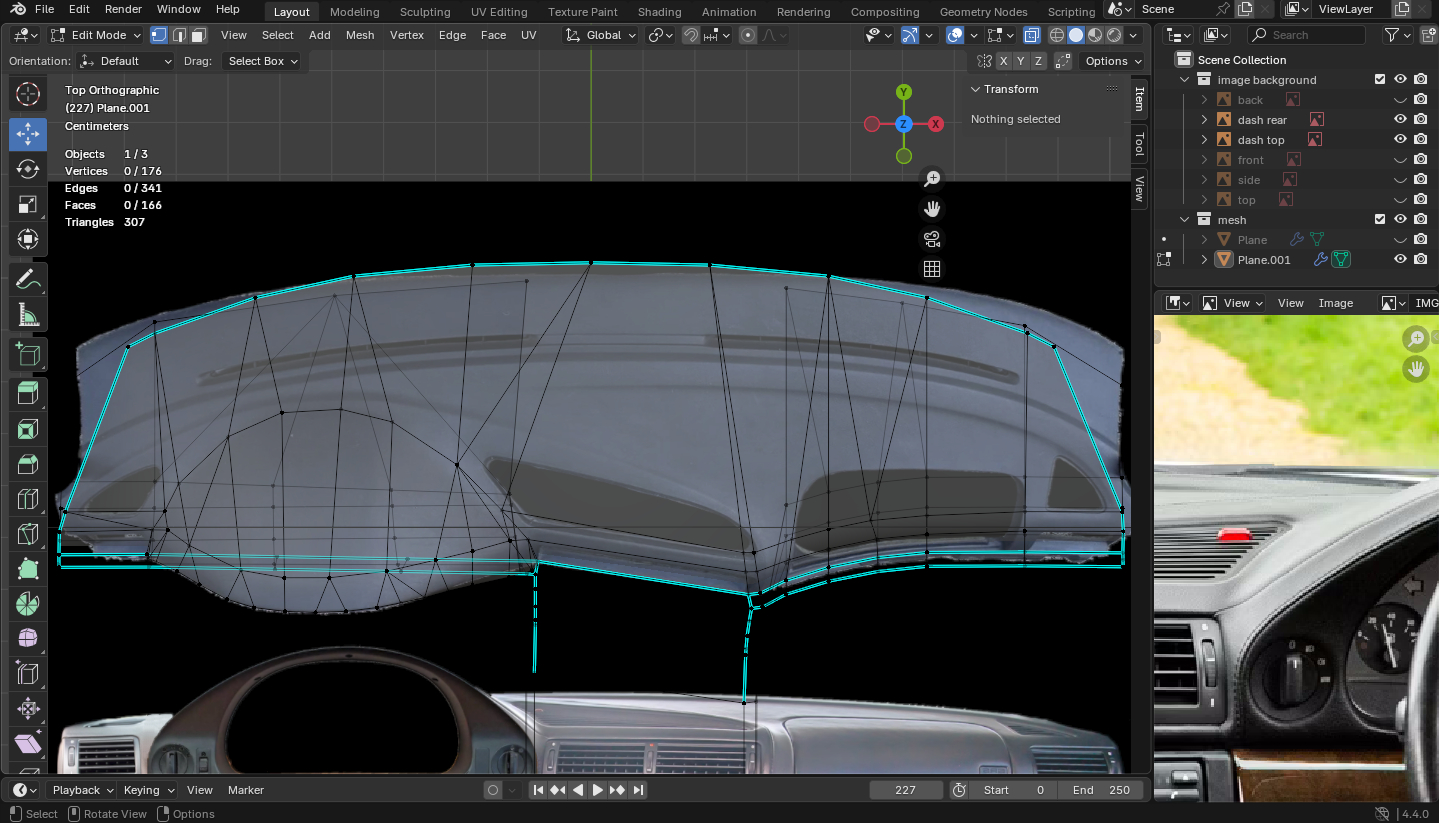Toggle visibility of Plane.001 object
Screen dimensions: 1439x823
click(x=1400, y=260)
